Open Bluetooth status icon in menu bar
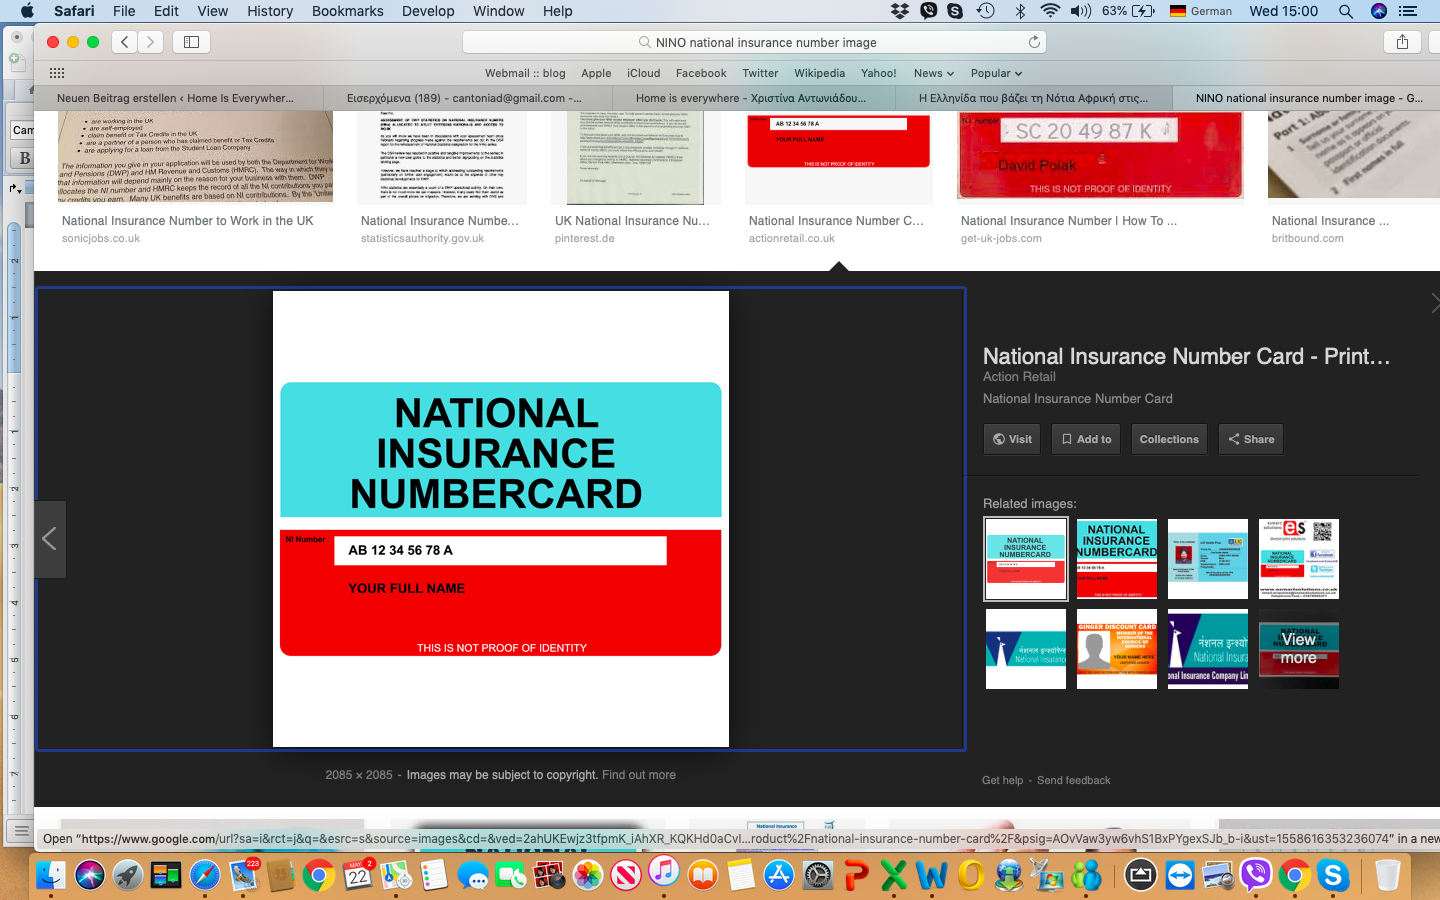The image size is (1440, 900). [1020, 11]
